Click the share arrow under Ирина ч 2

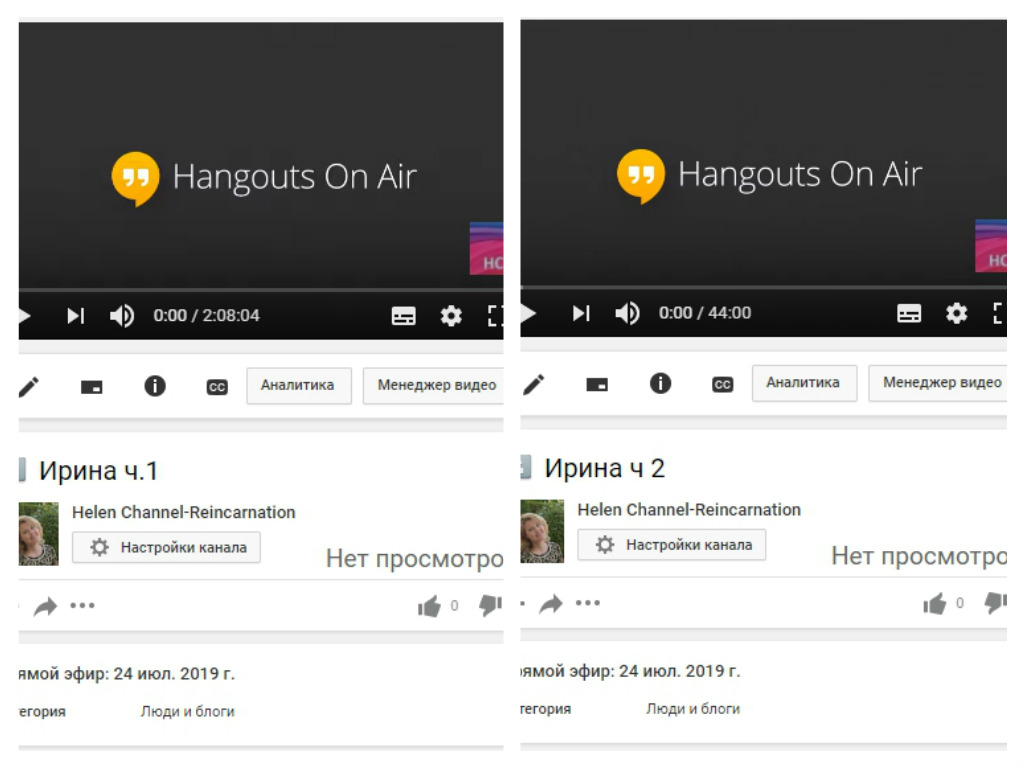[550, 604]
